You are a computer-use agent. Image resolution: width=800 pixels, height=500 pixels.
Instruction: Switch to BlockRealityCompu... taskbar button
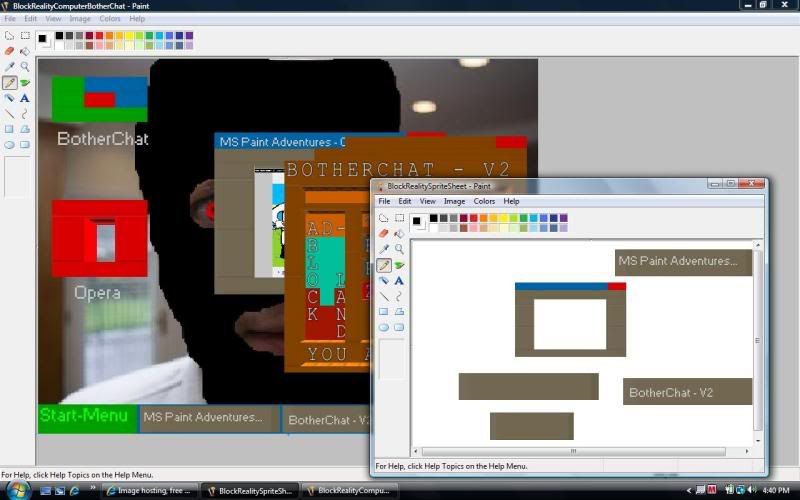point(349,491)
